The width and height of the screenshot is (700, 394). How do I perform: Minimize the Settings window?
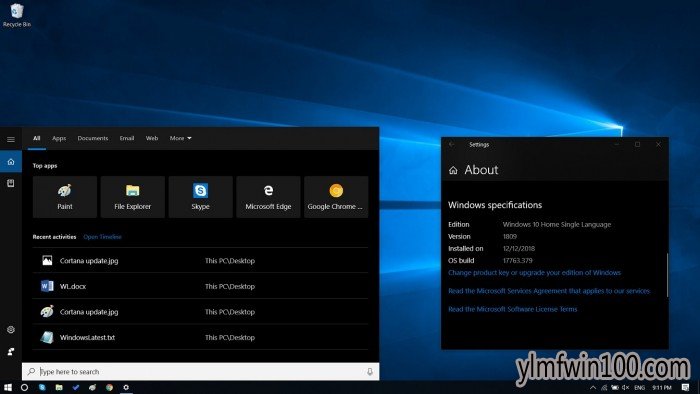point(617,145)
